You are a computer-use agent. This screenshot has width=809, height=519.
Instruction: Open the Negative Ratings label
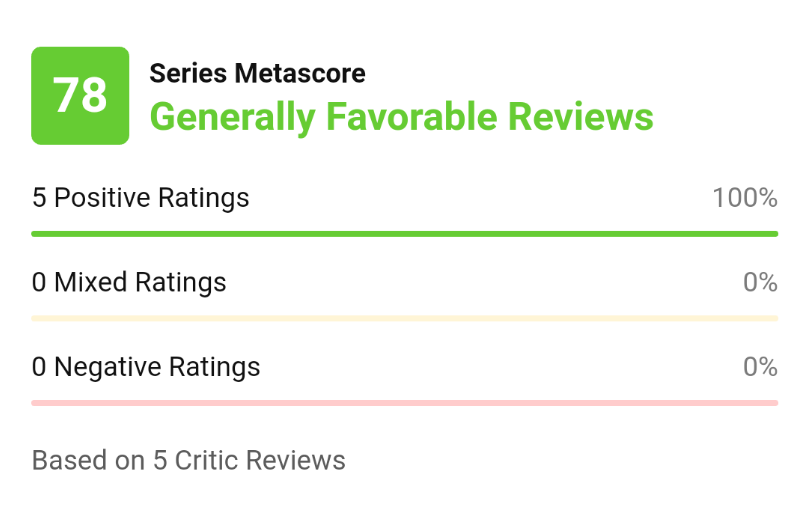(x=157, y=368)
